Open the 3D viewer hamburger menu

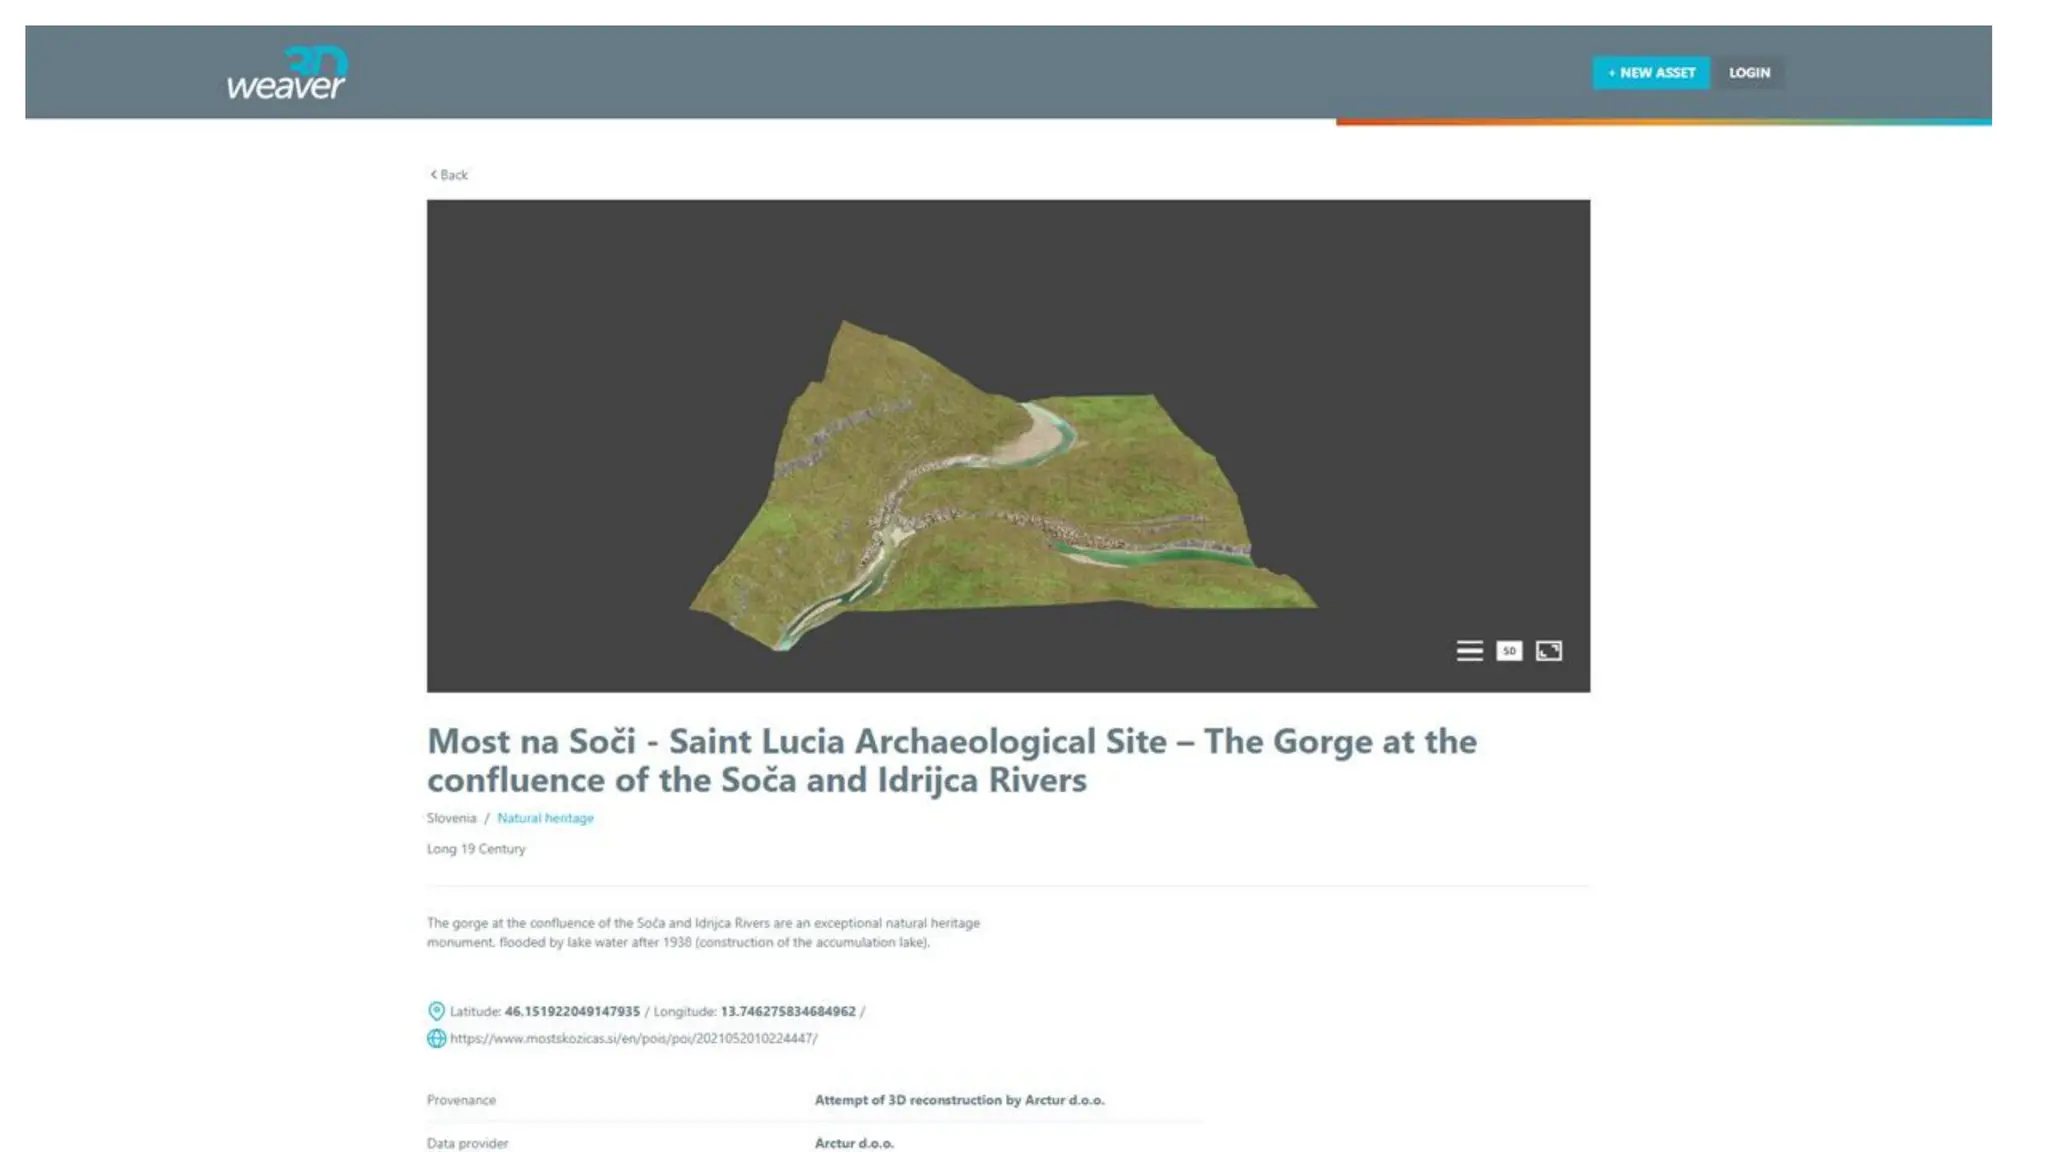[x=1469, y=651]
